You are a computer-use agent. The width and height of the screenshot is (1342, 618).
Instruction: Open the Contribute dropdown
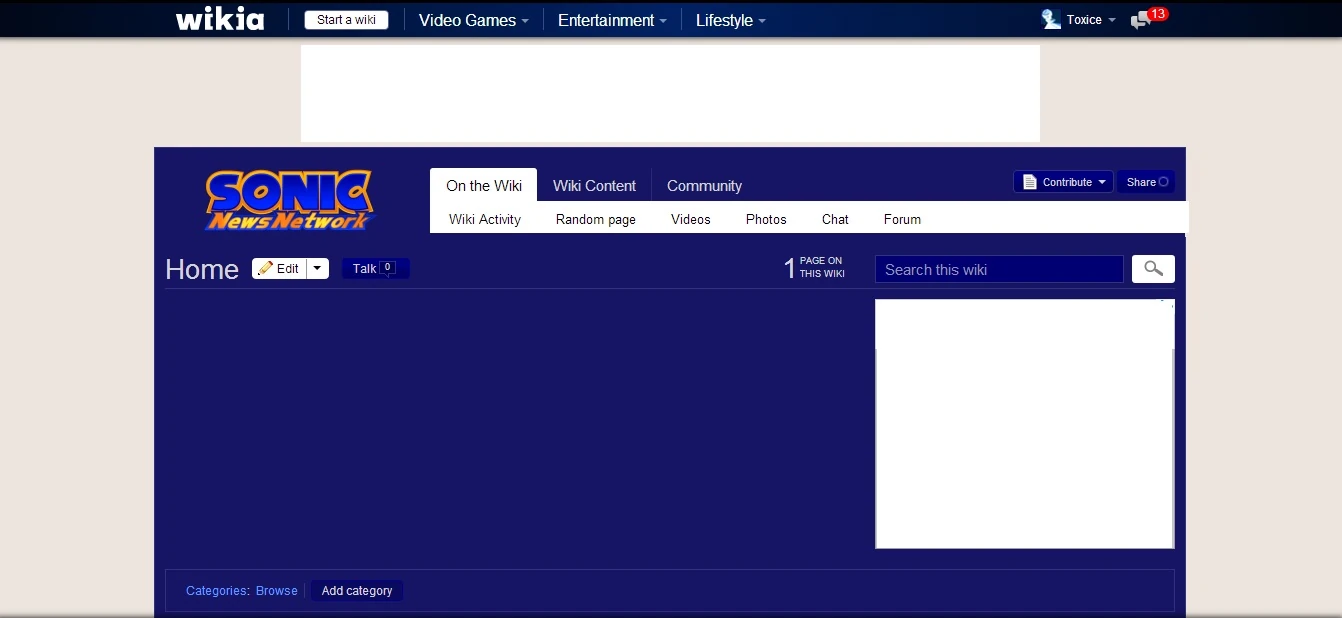(1063, 182)
